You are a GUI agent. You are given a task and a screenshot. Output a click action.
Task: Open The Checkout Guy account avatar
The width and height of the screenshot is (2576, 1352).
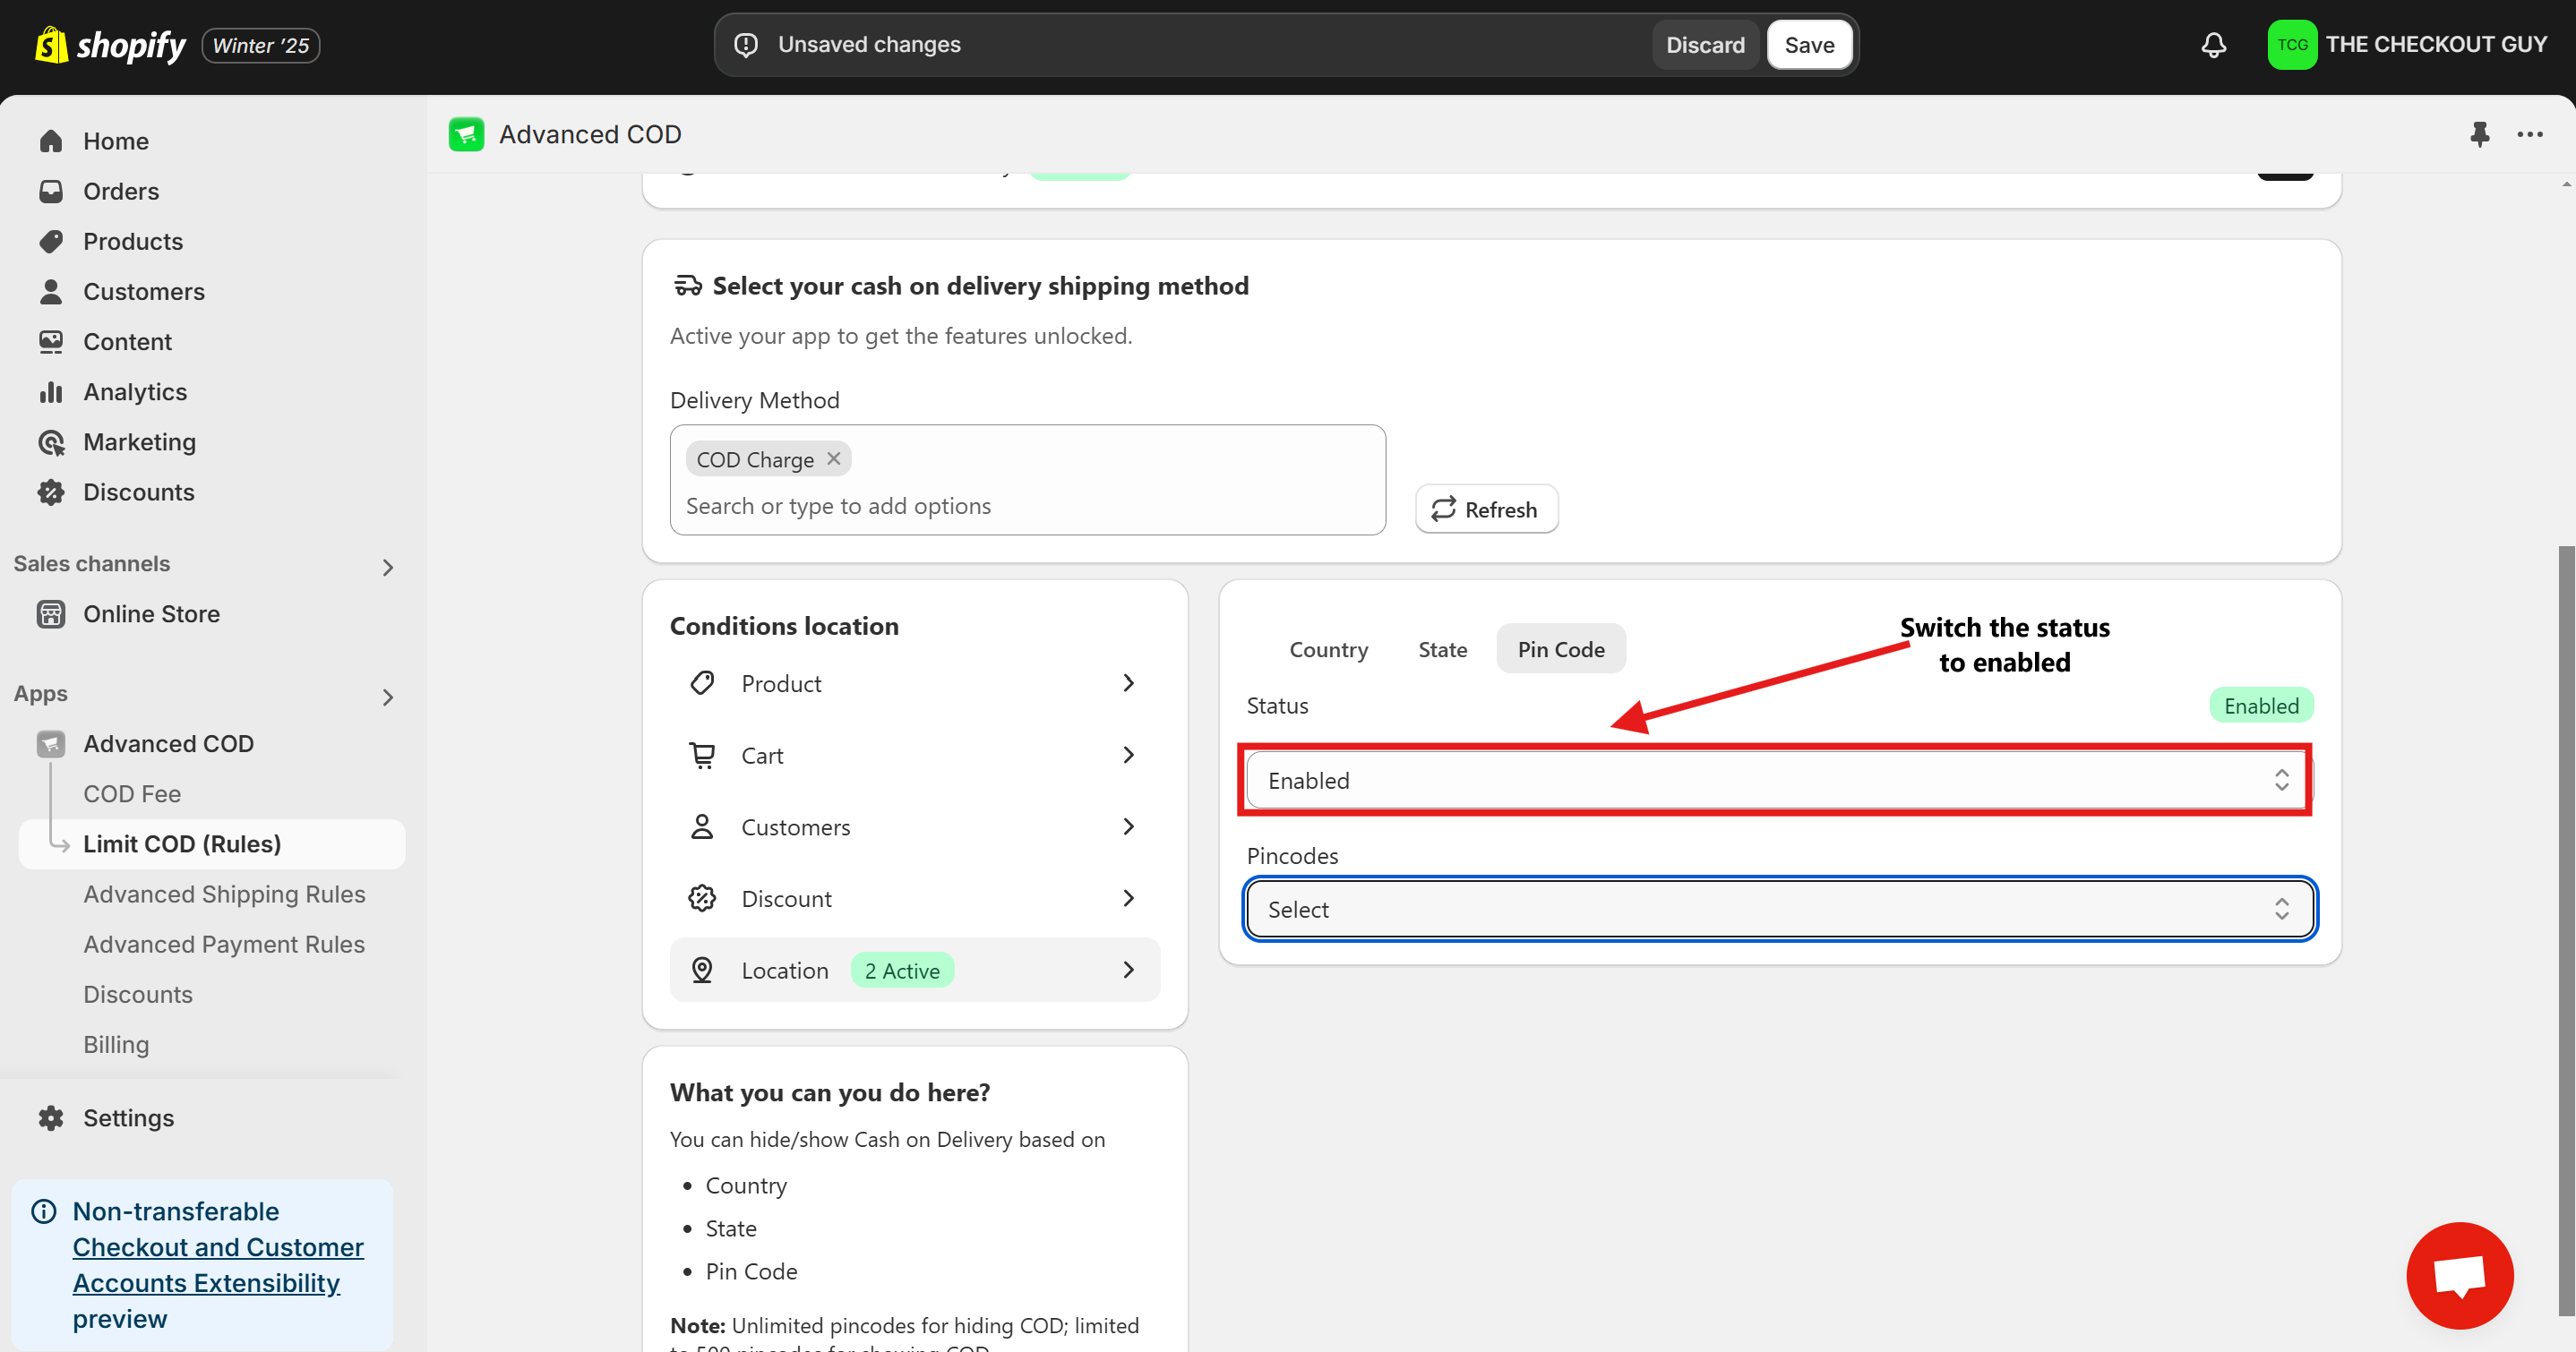tap(2292, 45)
